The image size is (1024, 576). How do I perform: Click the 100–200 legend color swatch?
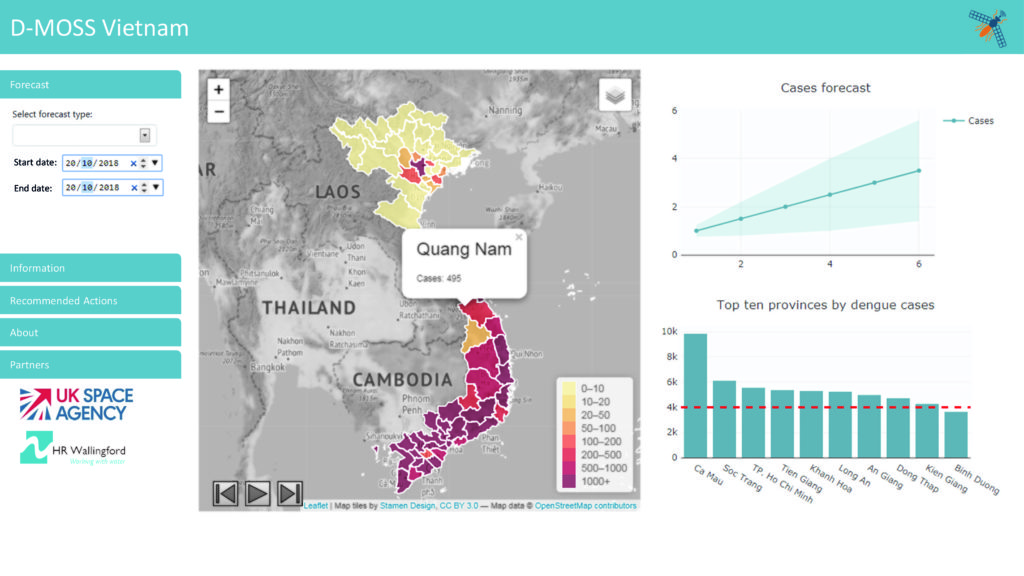[569, 441]
